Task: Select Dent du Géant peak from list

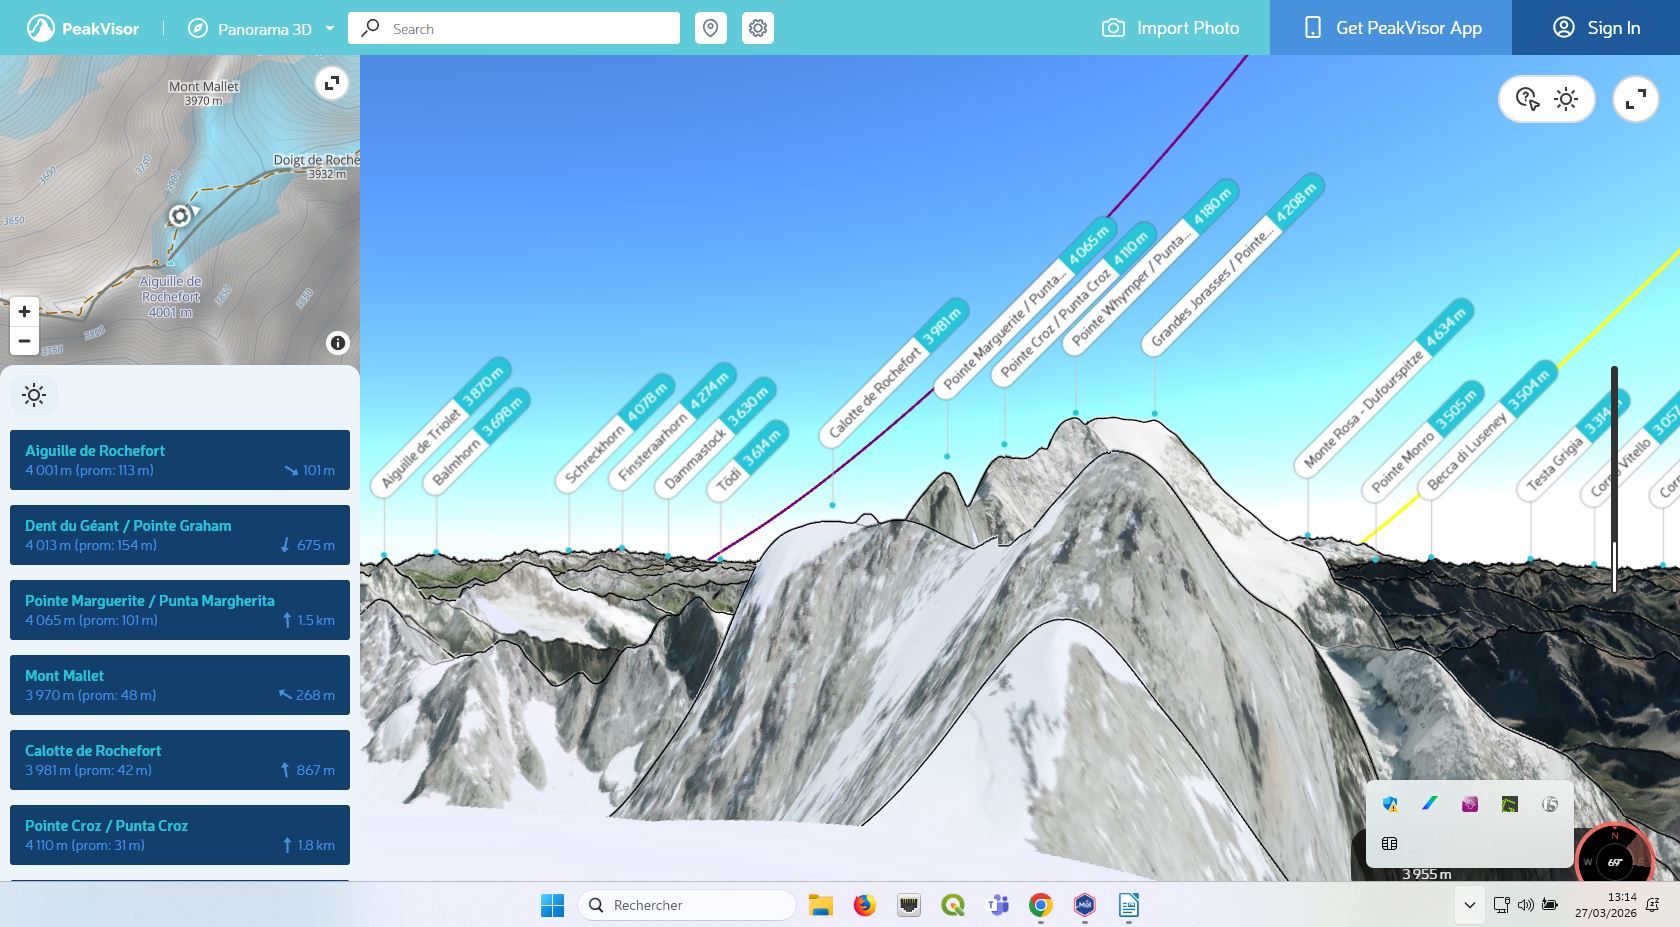Action: 180,535
